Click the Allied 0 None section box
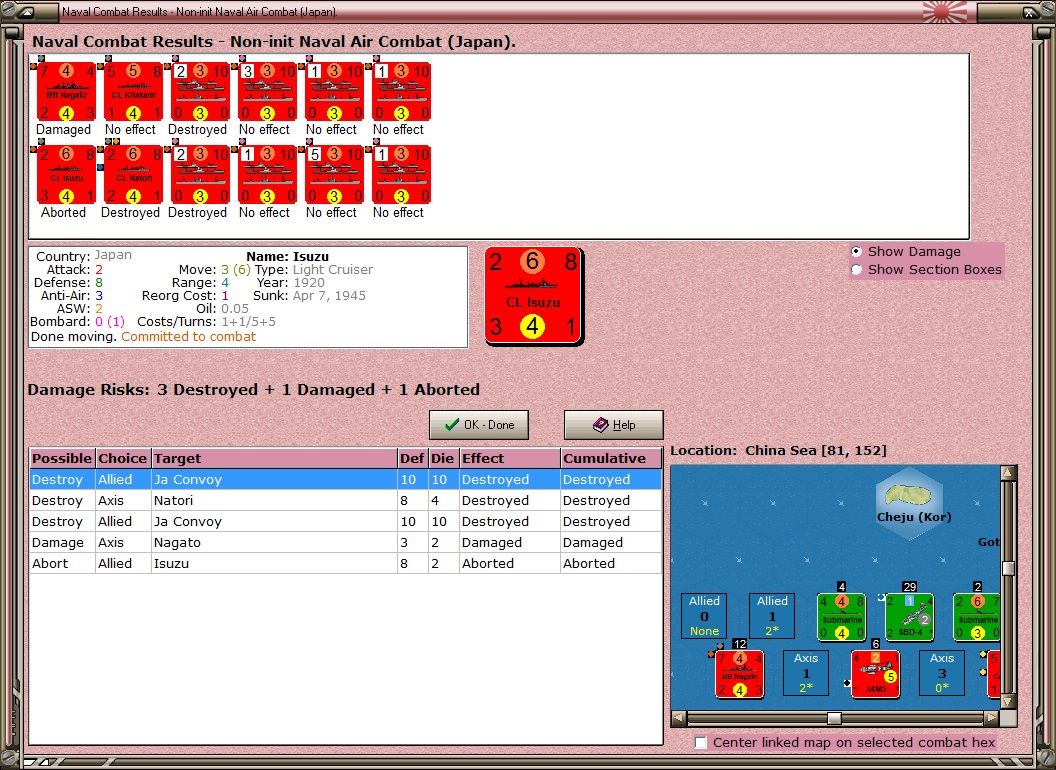The width and height of the screenshot is (1056, 770). coord(704,616)
